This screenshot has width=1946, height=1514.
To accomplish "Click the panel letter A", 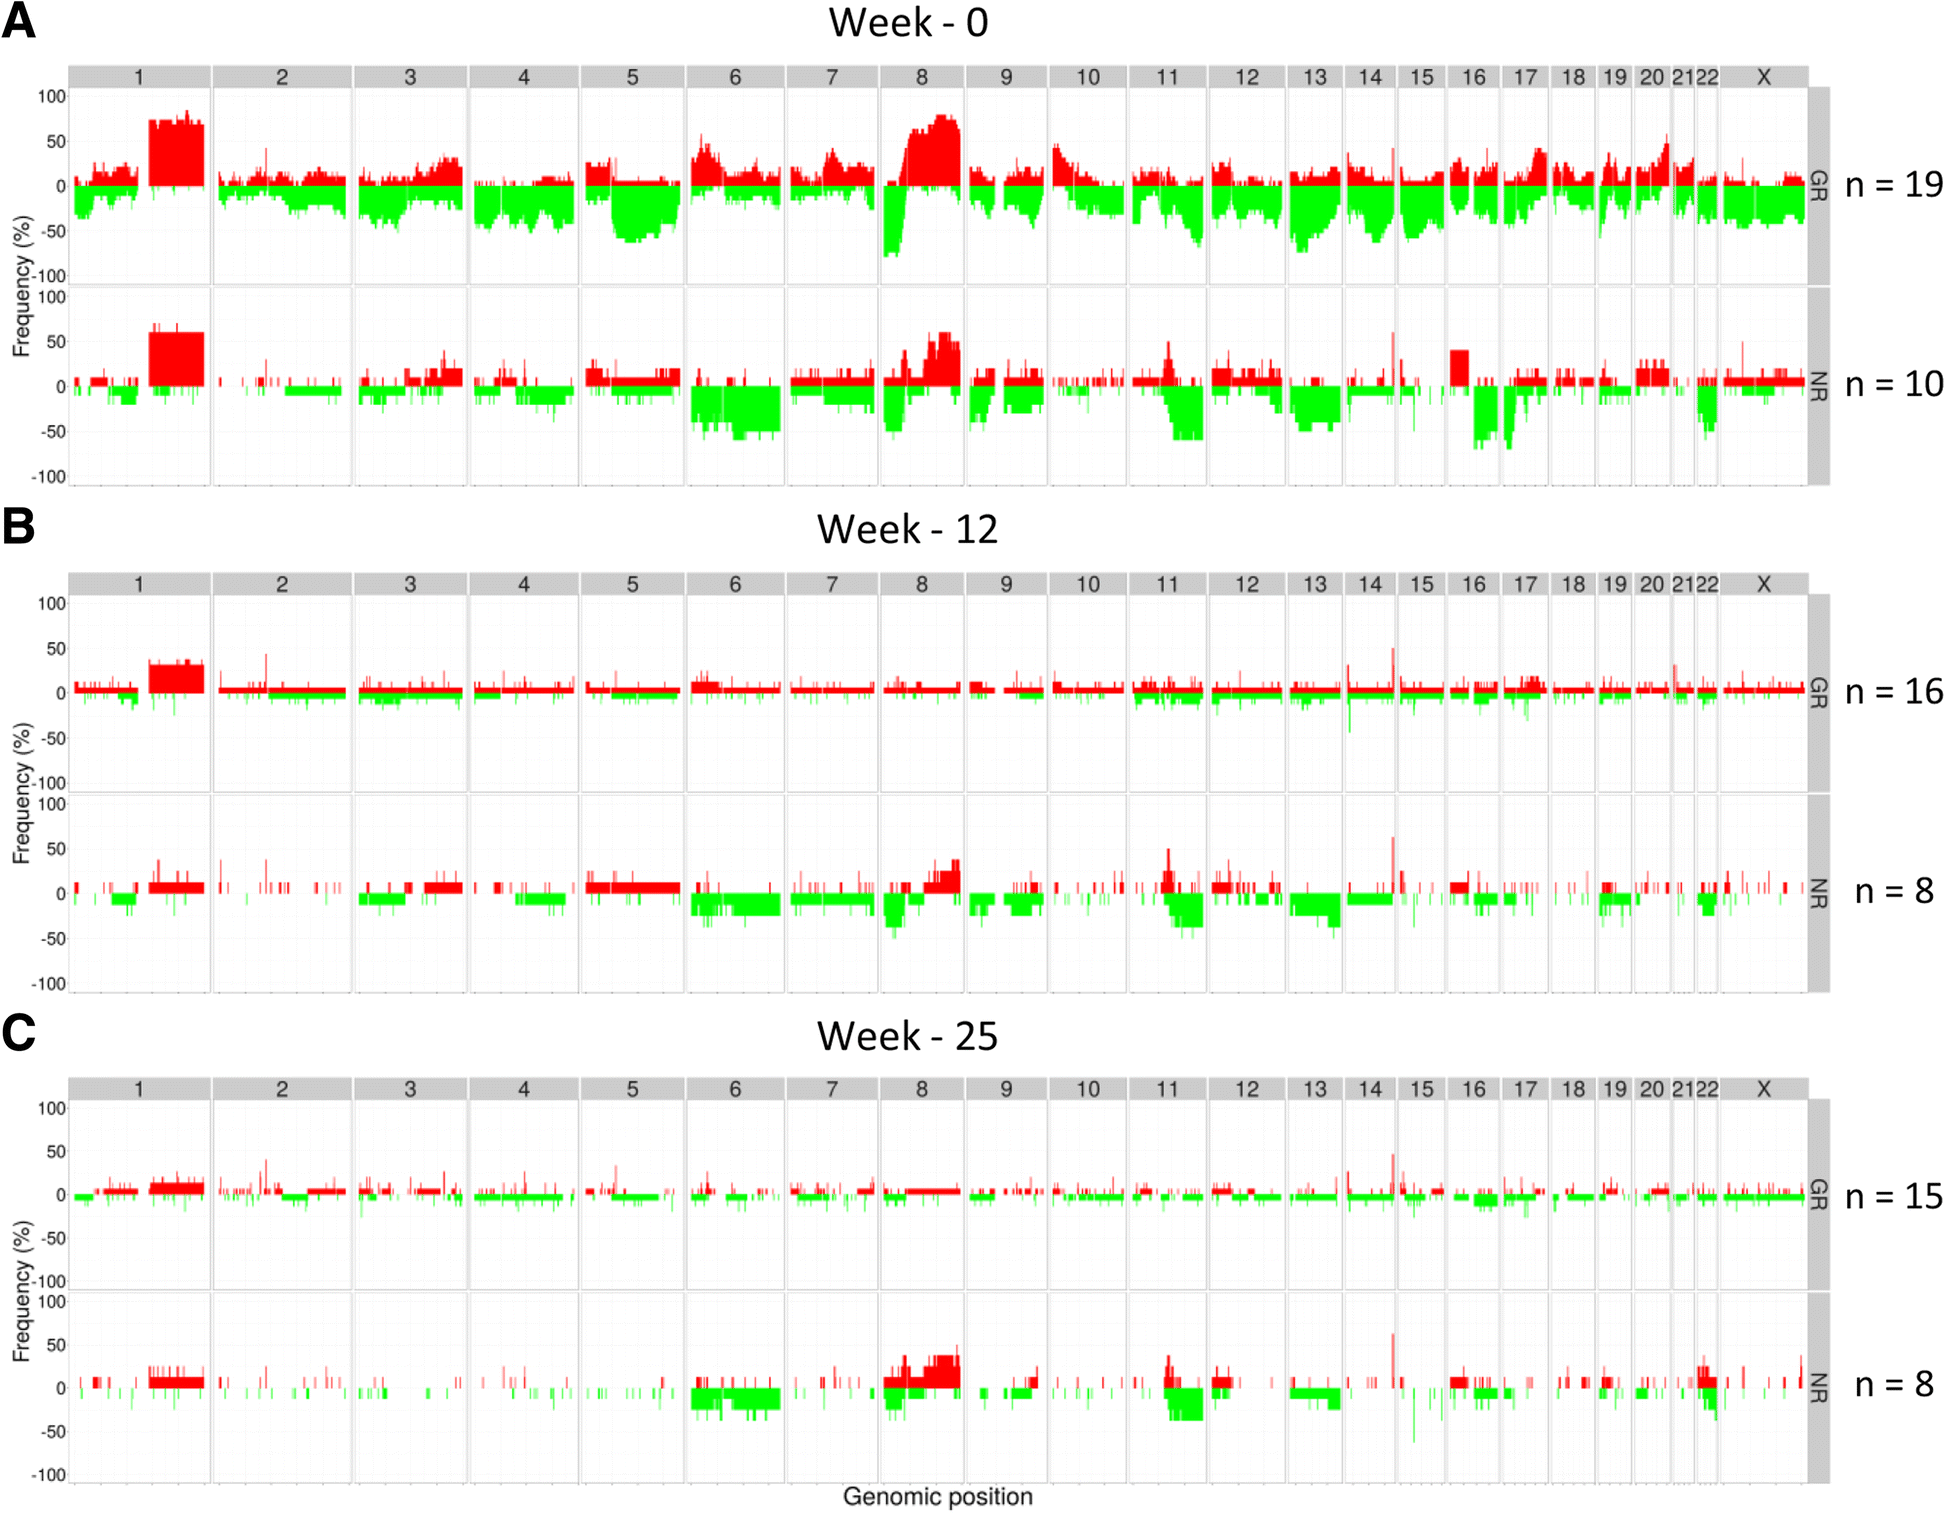I will [18, 21].
